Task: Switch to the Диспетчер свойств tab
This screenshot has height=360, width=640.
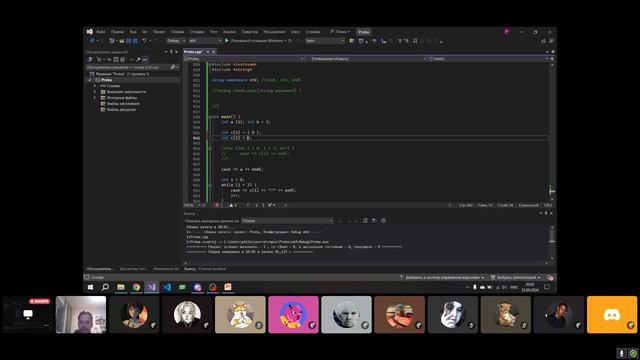Action: 133,269
